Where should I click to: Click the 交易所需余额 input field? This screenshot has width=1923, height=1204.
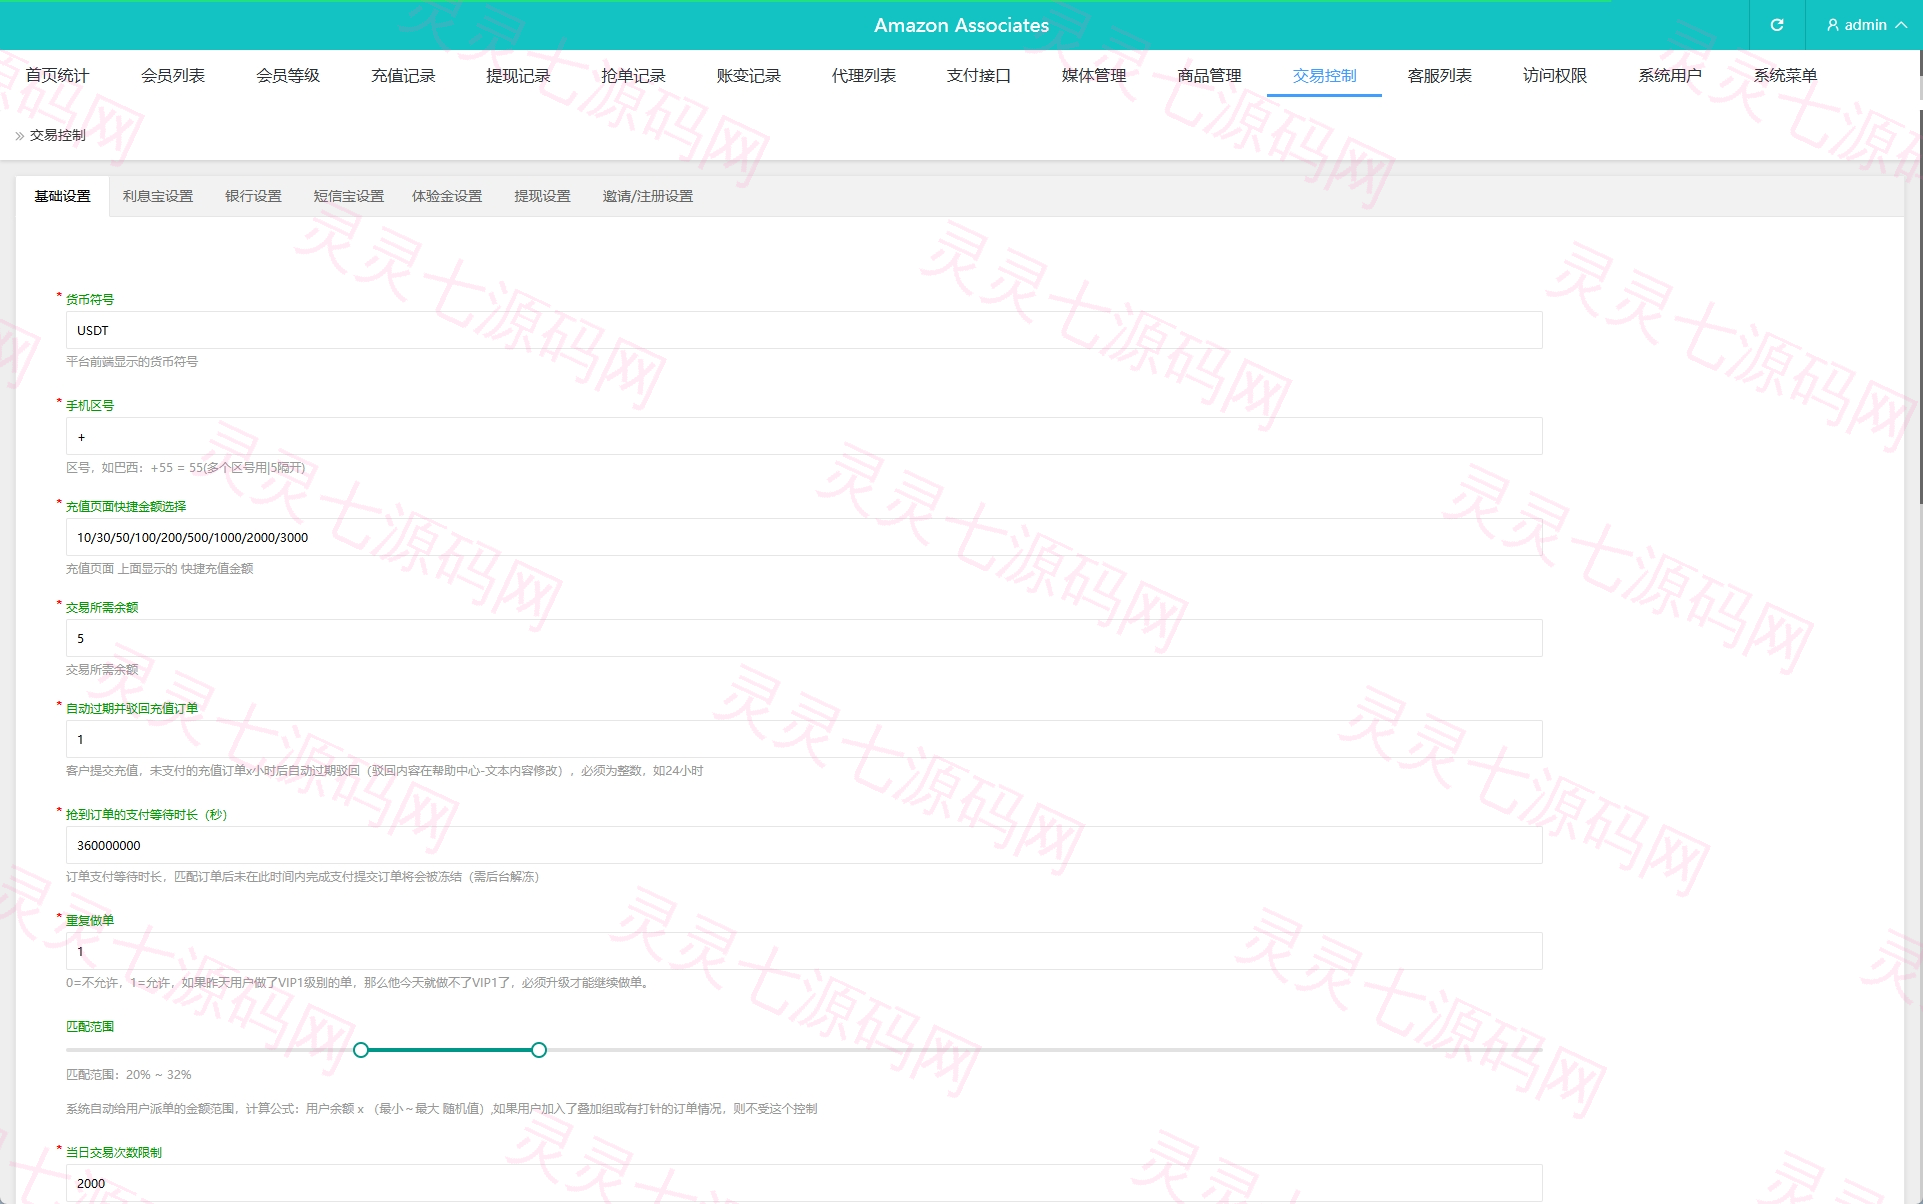804,638
